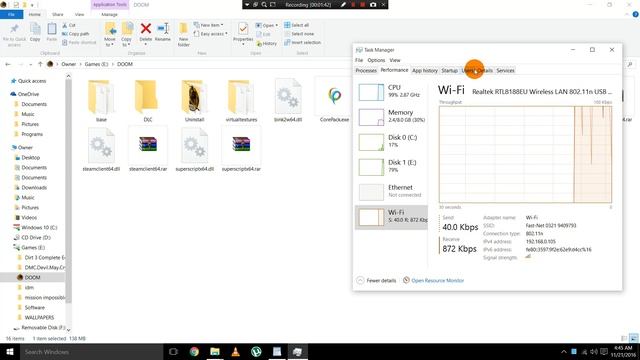Navigate back in File Explorer
The image size is (640, 360).
click(8, 64)
